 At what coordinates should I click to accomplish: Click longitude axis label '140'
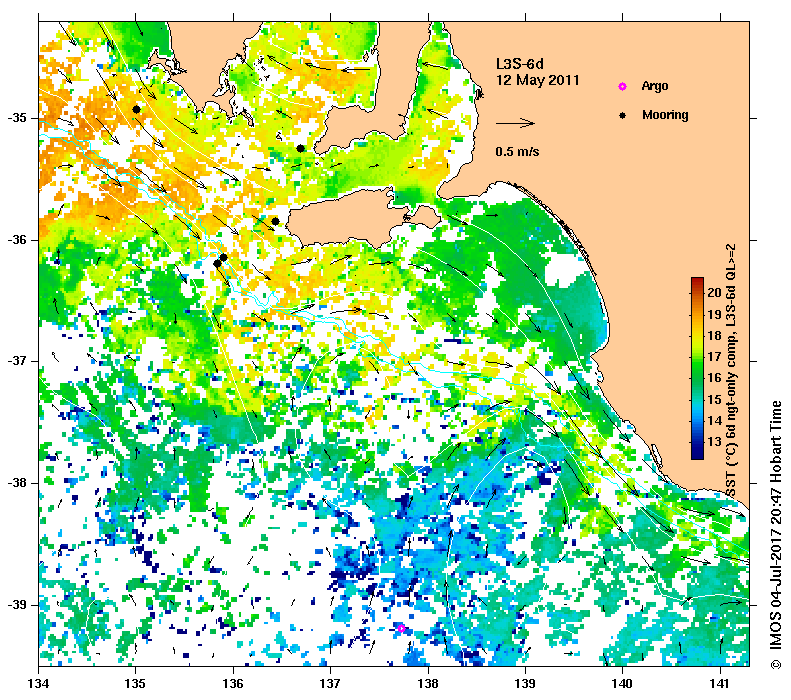[623, 683]
